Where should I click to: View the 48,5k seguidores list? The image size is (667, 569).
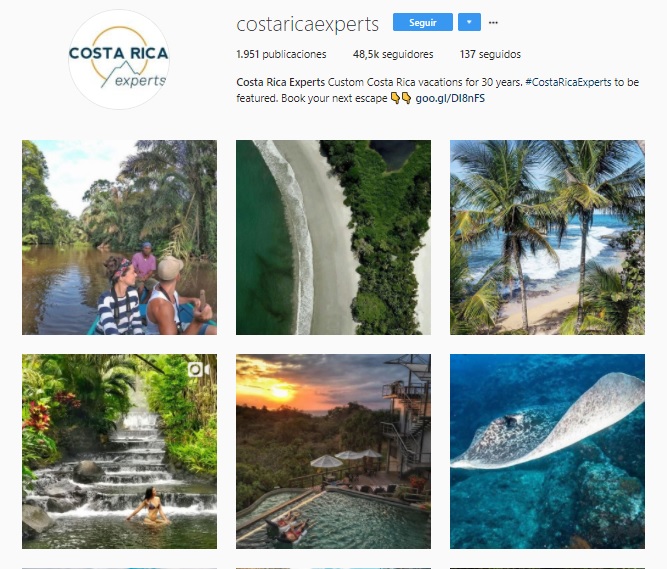click(393, 54)
